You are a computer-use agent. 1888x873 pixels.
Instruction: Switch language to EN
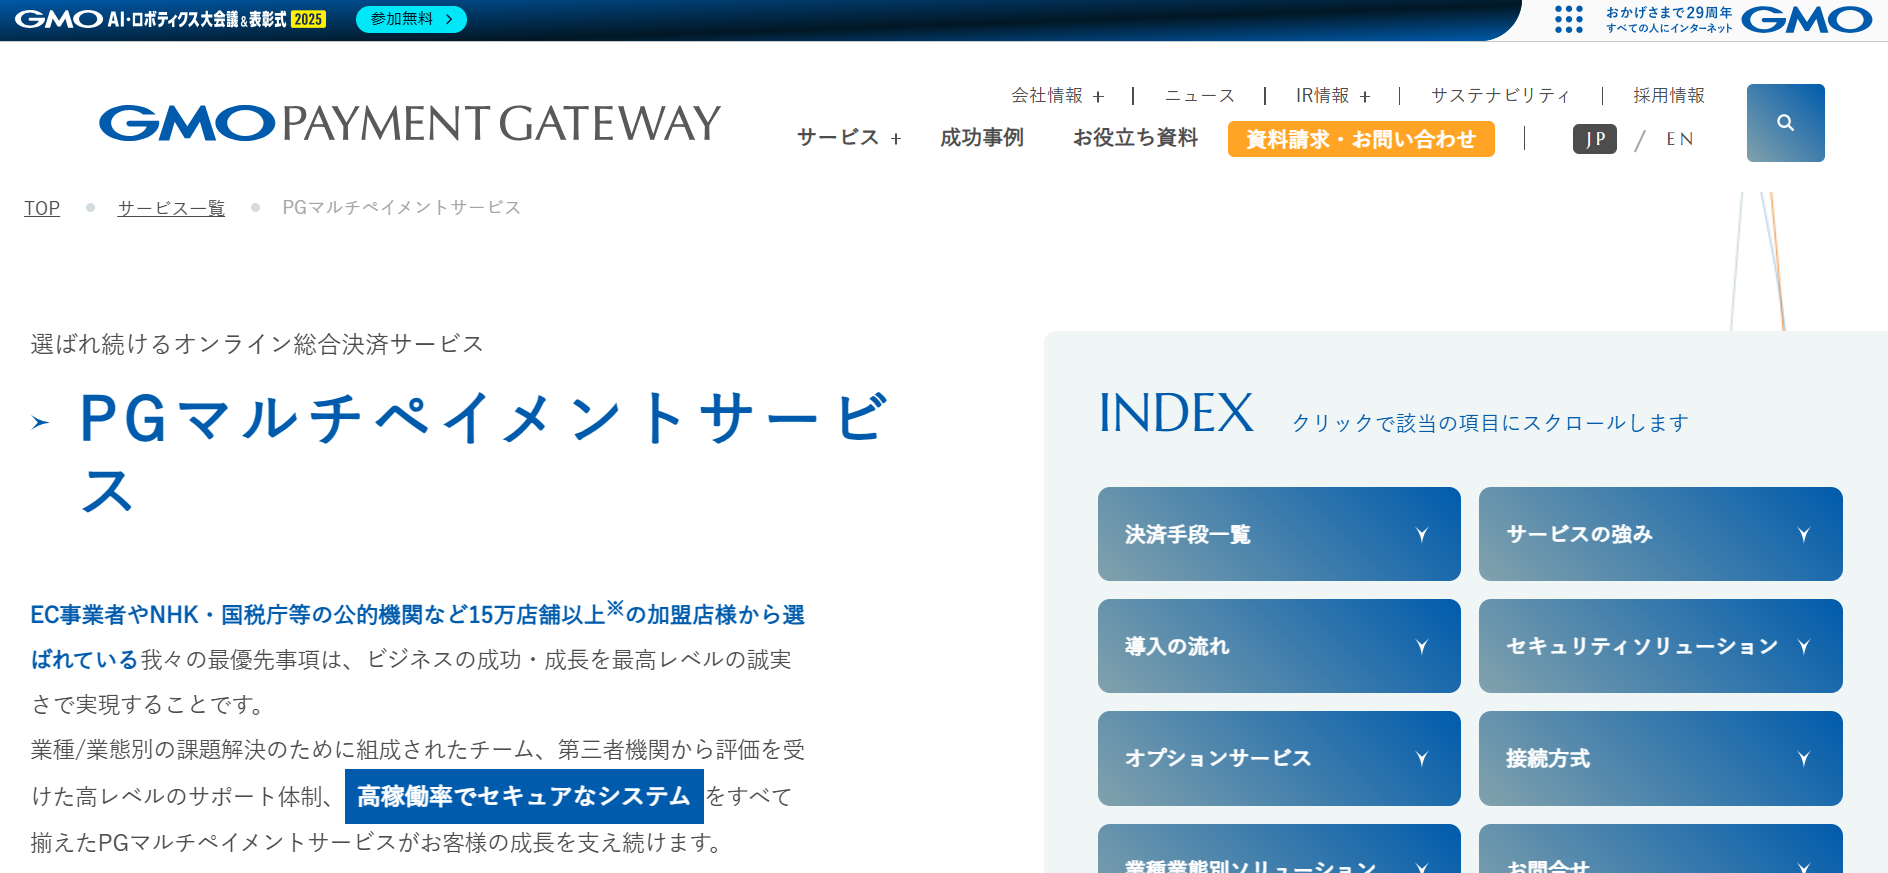[x=1680, y=139]
